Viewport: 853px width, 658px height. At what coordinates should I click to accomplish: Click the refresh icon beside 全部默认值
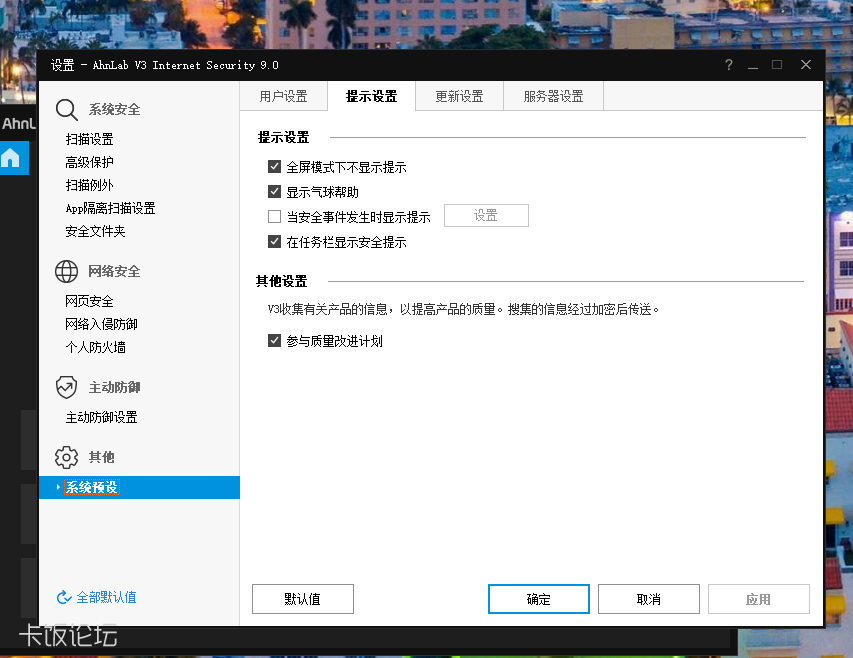pyautogui.click(x=62, y=594)
